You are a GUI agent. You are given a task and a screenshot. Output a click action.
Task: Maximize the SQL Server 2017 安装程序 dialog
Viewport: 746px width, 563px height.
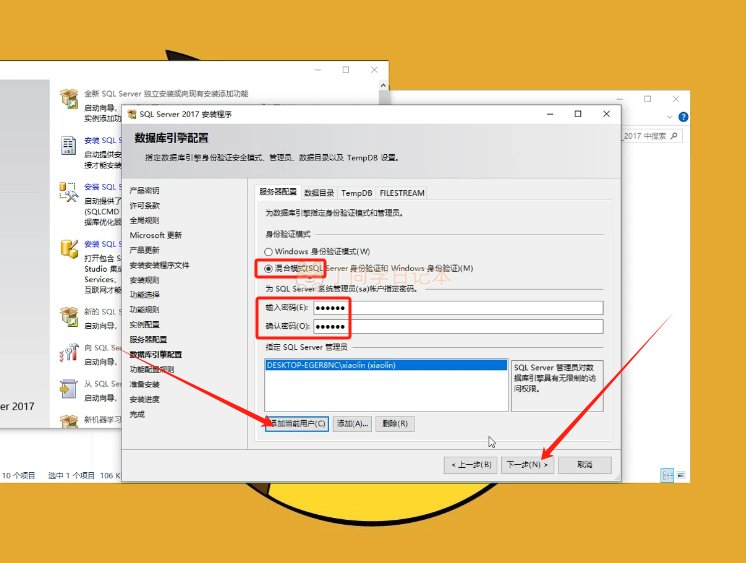click(x=578, y=114)
